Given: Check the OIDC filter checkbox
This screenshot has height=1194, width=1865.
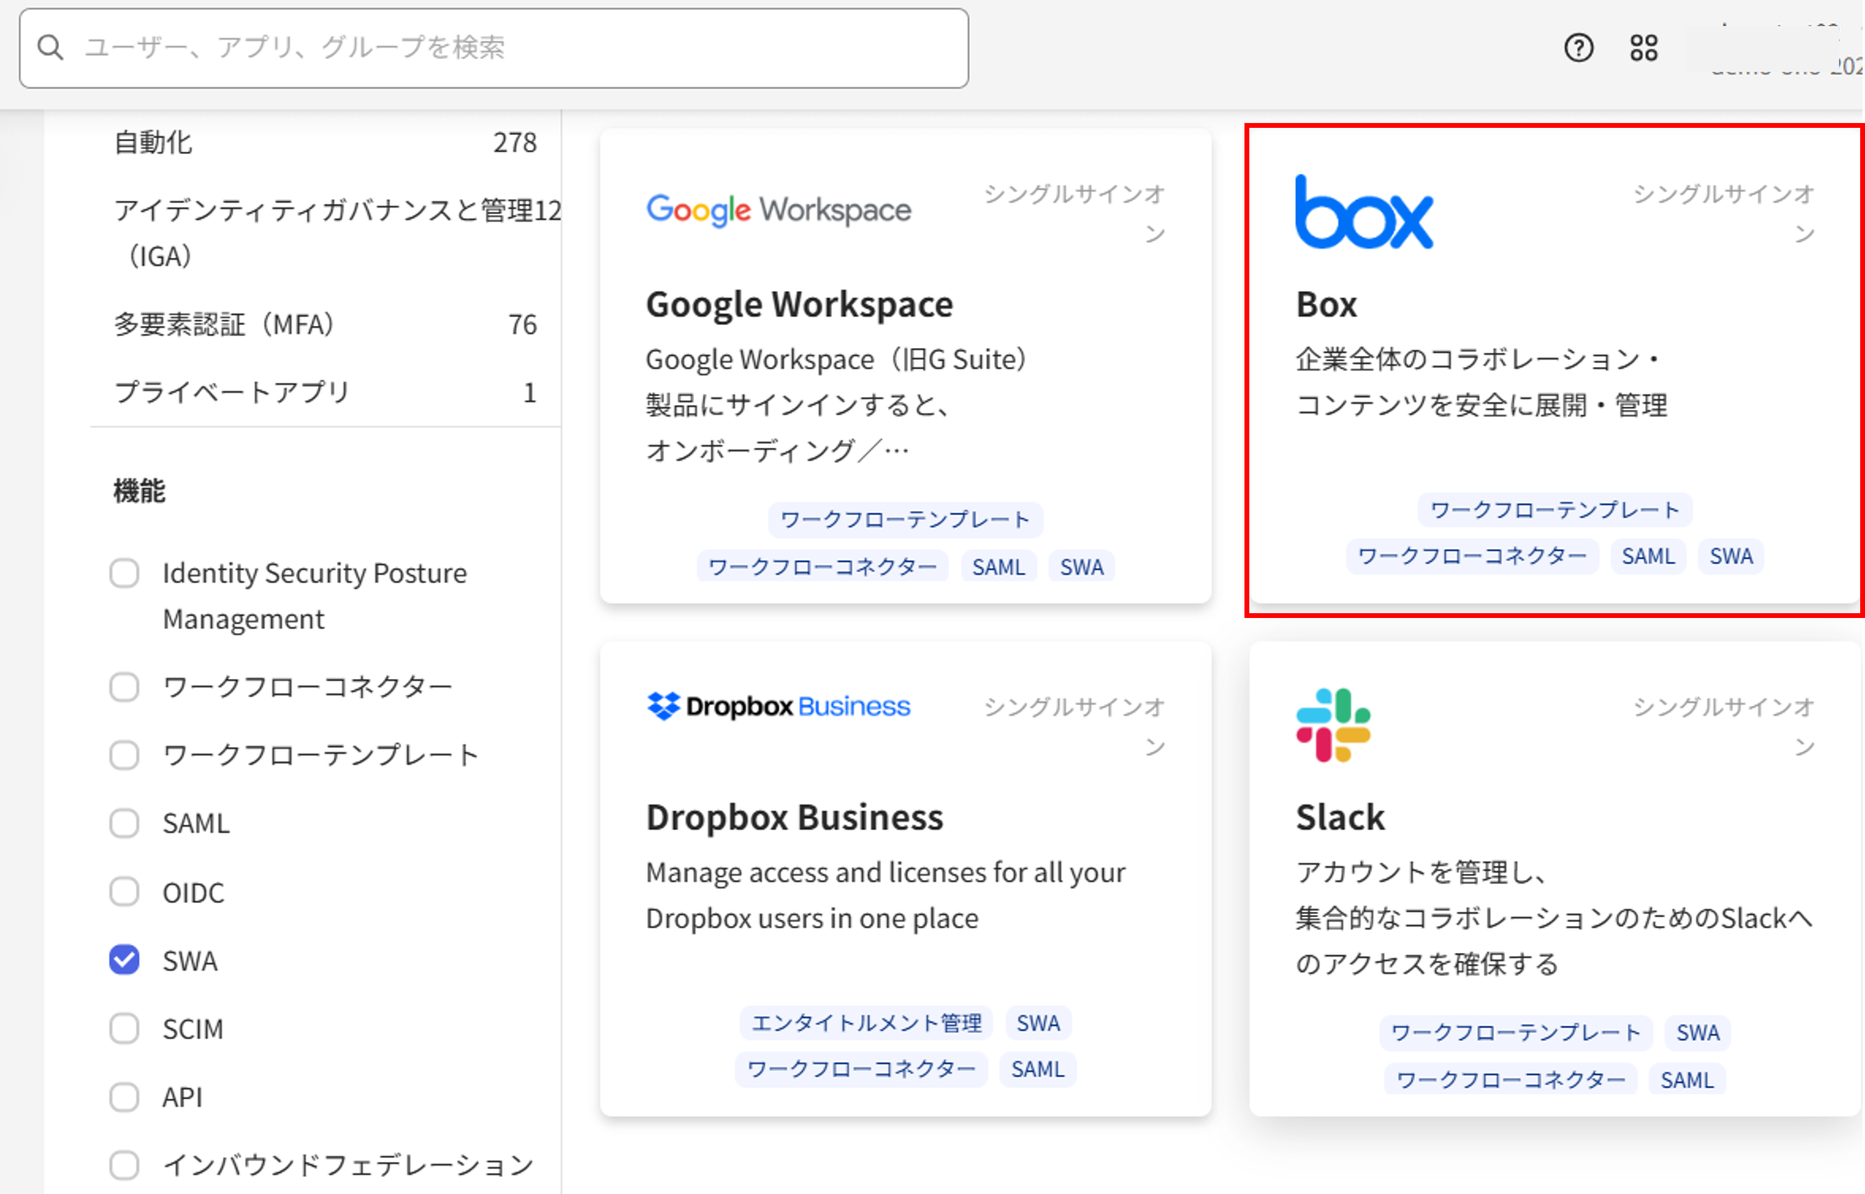Looking at the screenshot, I should pyautogui.click(x=124, y=891).
